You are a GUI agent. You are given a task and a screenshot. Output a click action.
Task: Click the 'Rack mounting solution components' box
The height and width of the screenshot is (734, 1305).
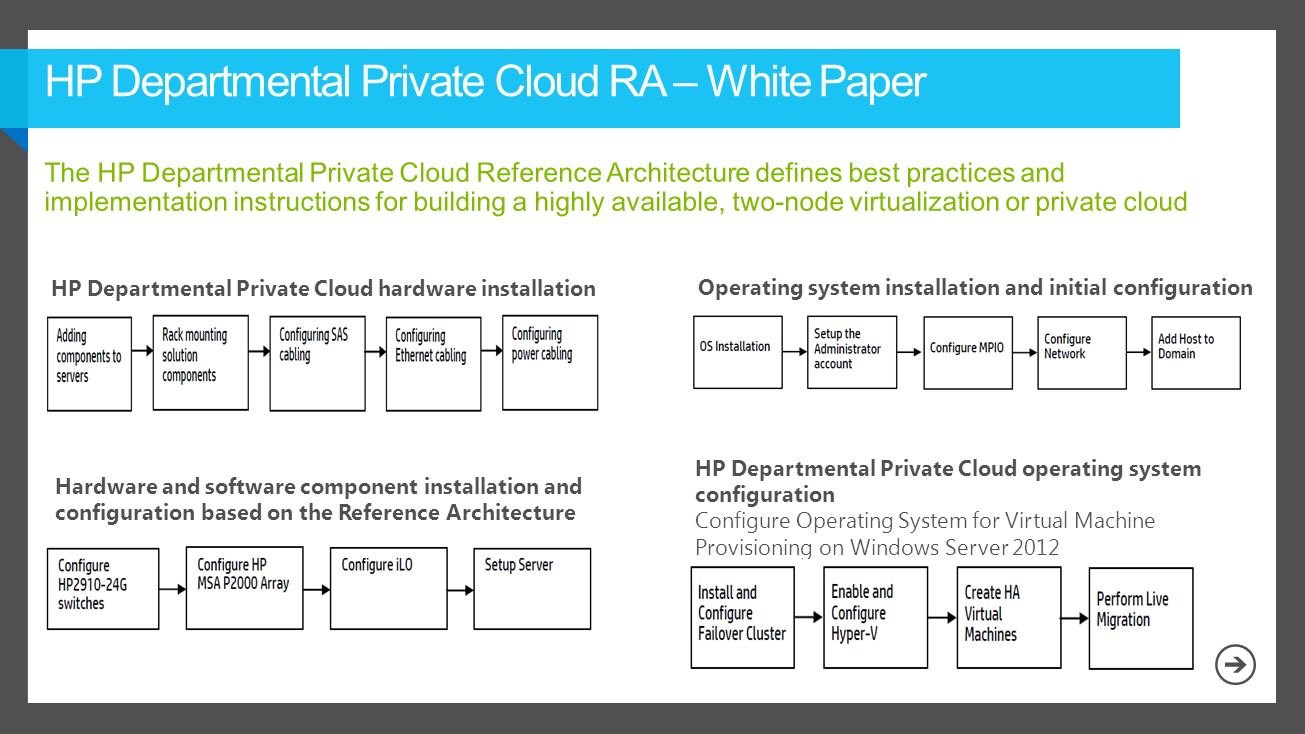point(201,363)
